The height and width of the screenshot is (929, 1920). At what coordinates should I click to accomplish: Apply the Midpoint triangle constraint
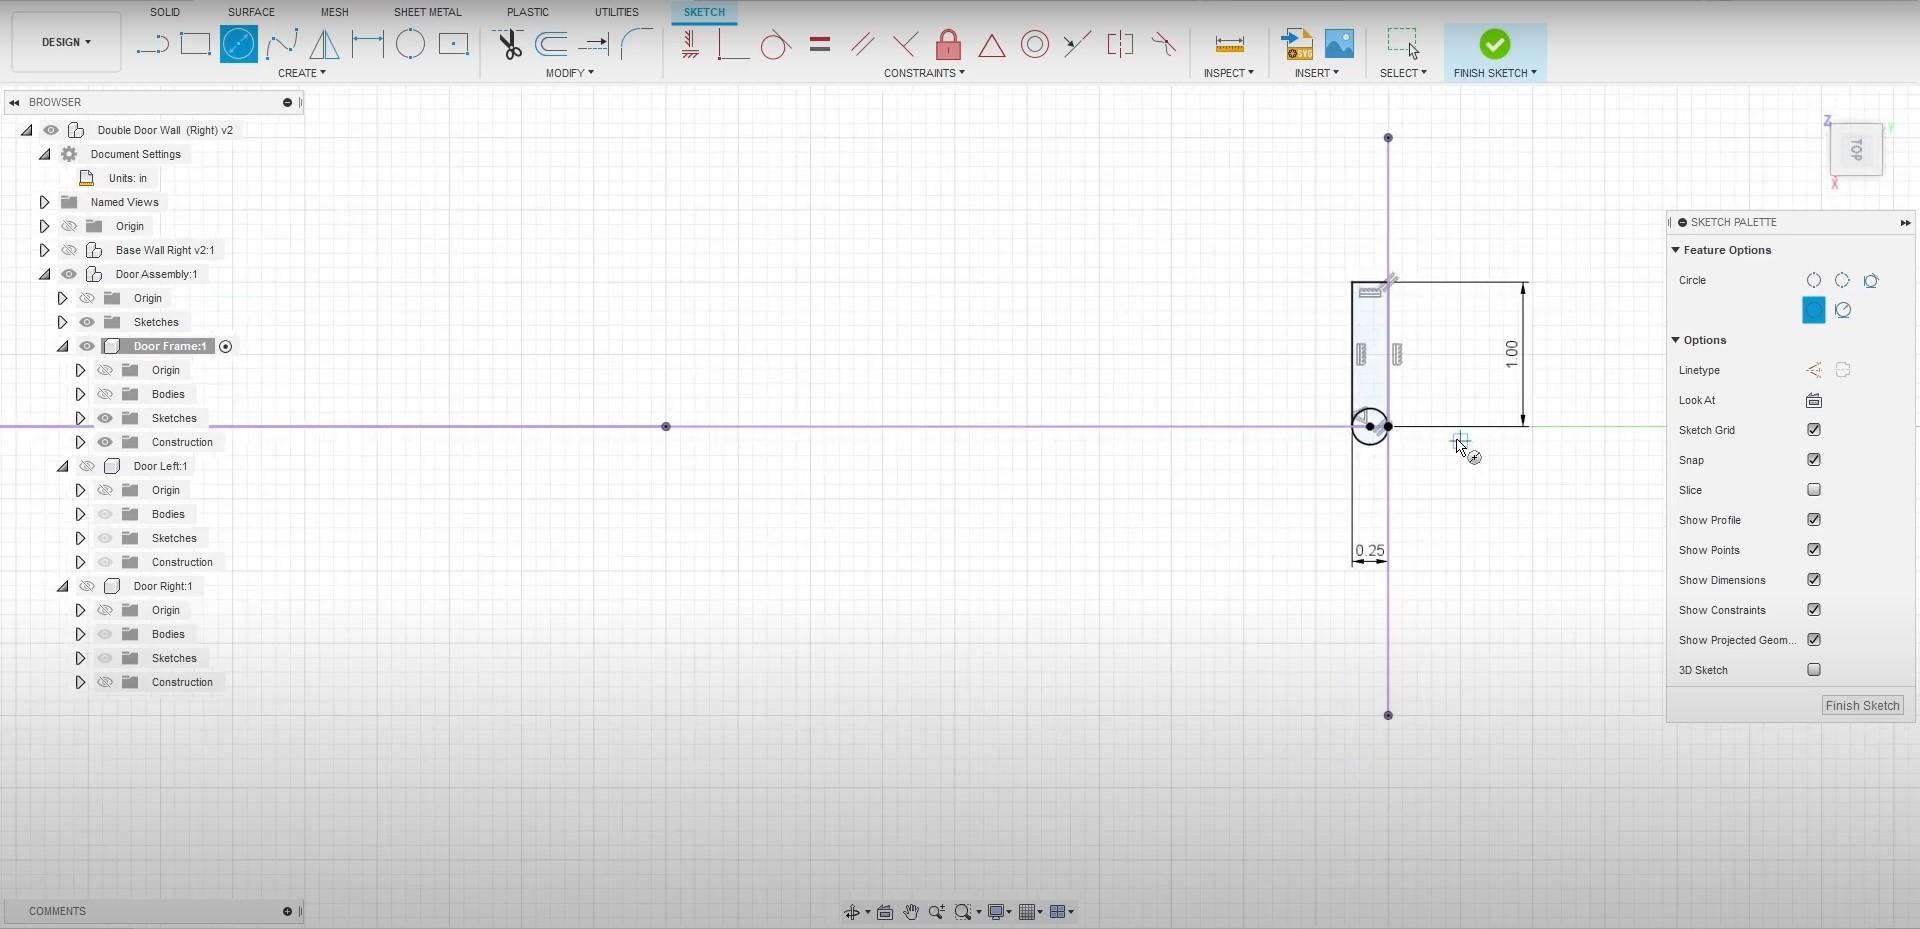coord(991,45)
